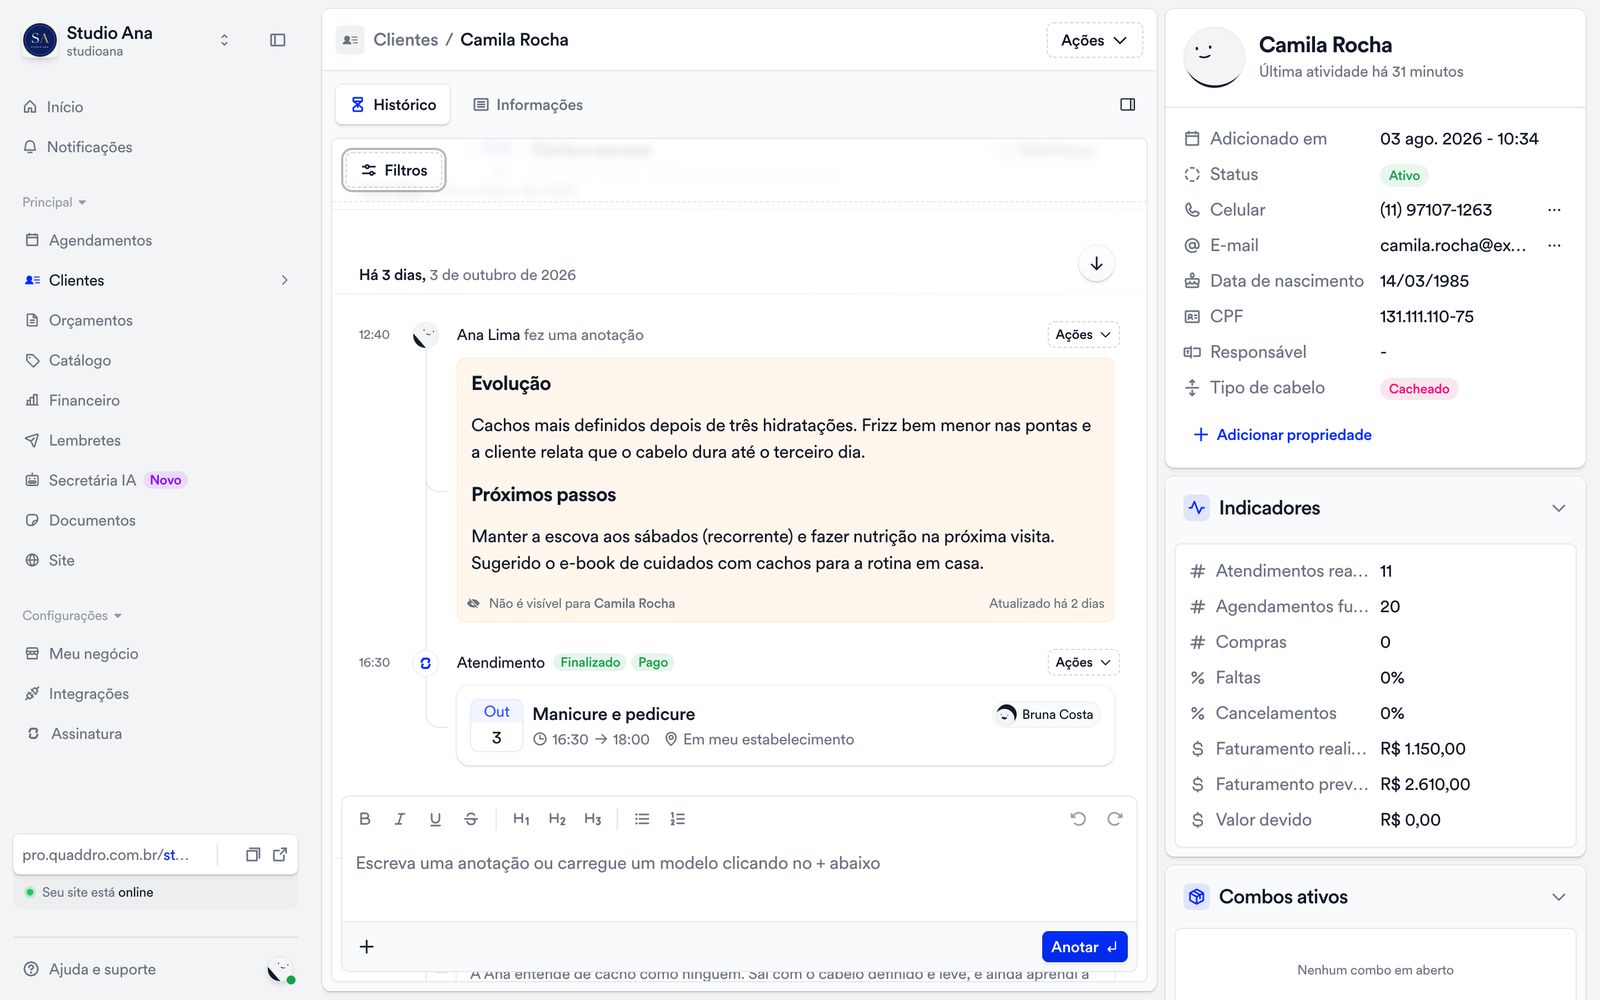Redo the last edit in editor
This screenshot has height=1000, width=1600.
(x=1114, y=819)
